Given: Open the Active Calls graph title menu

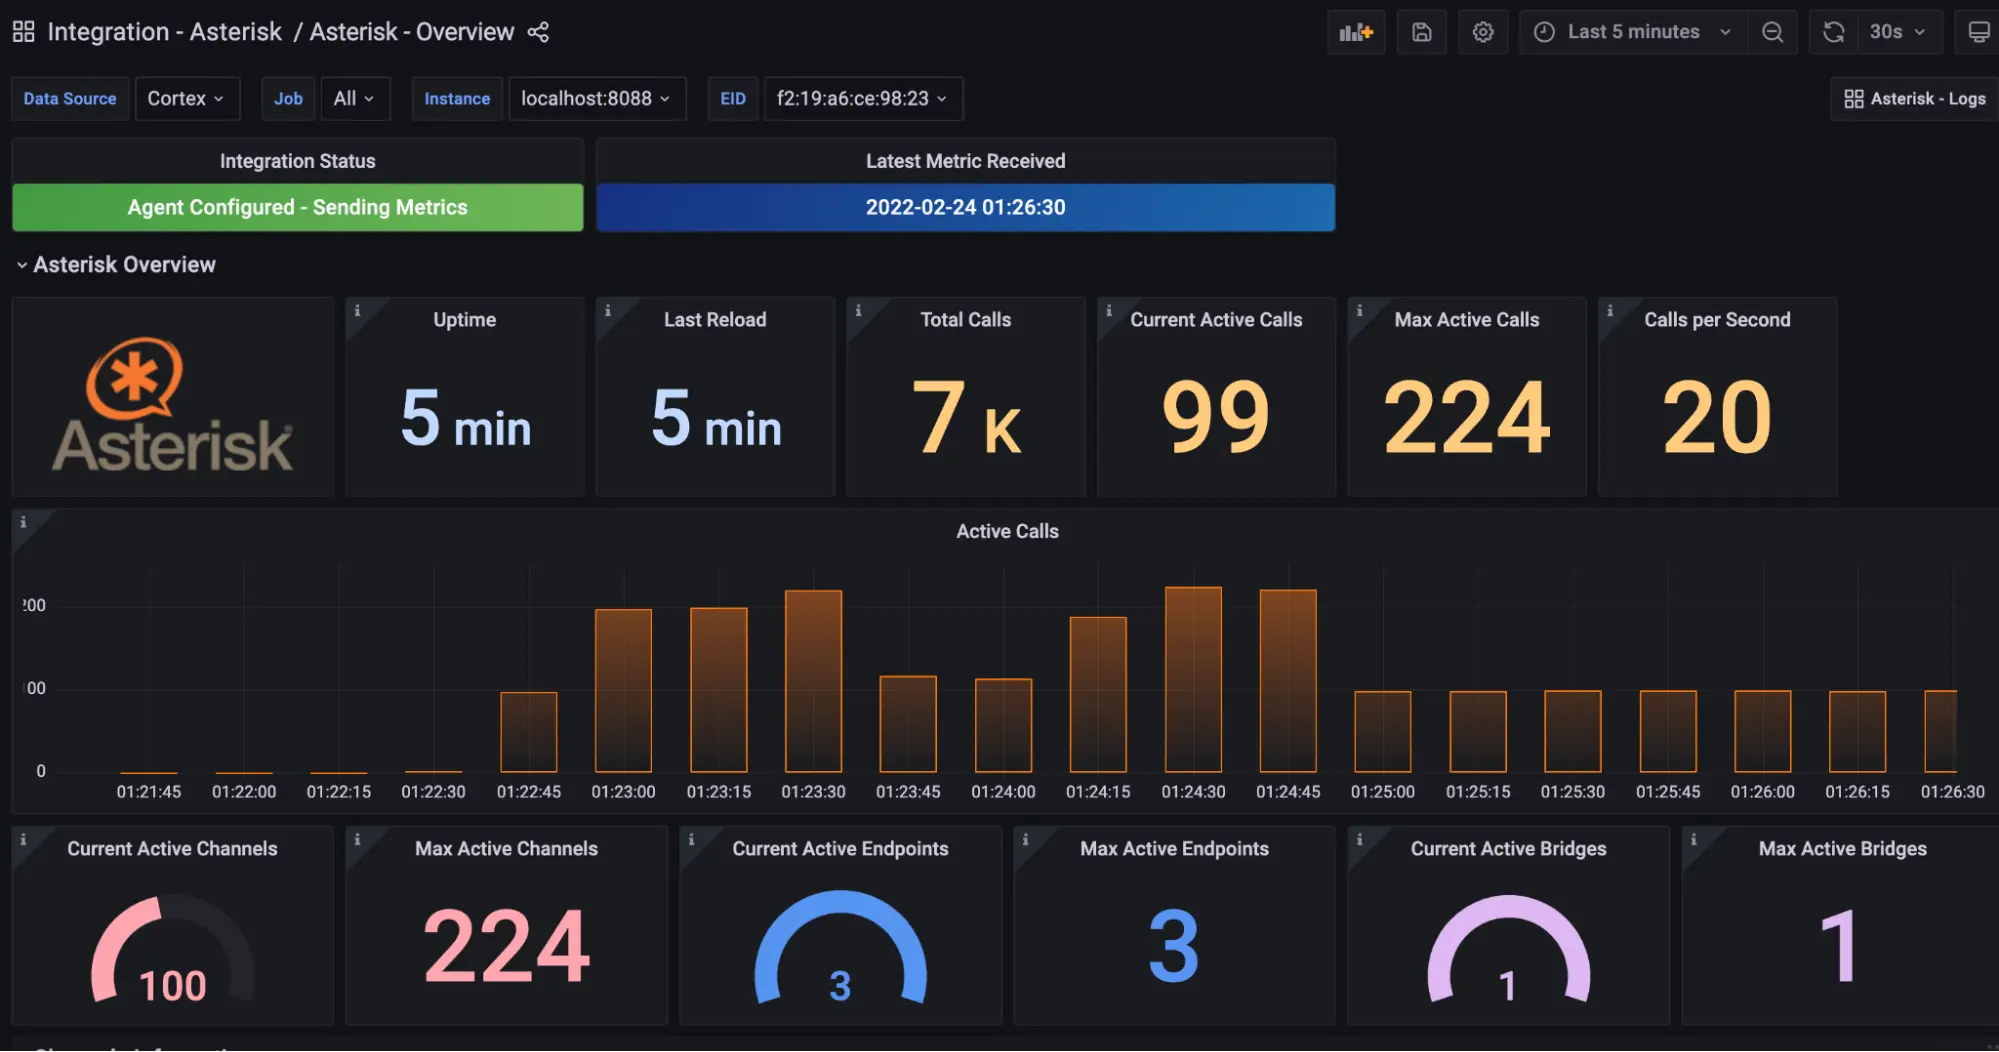Looking at the screenshot, I should point(1007,532).
